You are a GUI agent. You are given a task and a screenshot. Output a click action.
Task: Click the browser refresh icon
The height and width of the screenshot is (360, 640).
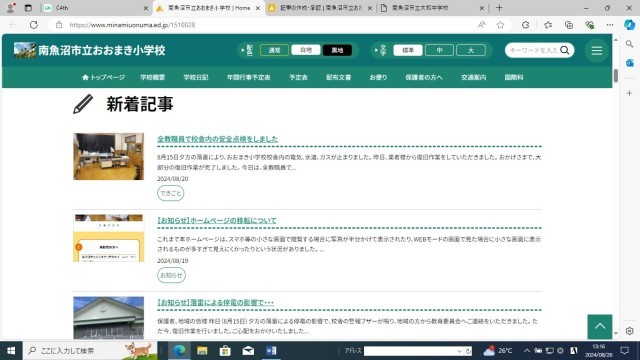(x=33, y=25)
